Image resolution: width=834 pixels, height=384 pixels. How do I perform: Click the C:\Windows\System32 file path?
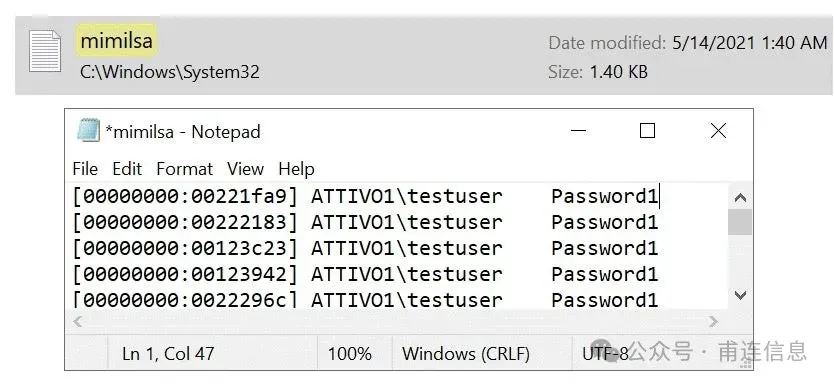[170, 72]
